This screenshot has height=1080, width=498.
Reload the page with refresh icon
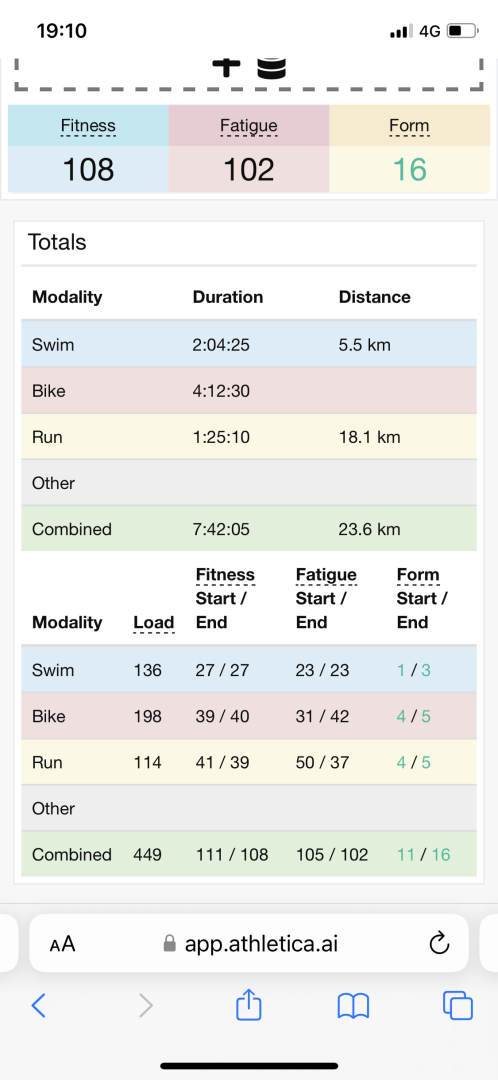tap(439, 944)
